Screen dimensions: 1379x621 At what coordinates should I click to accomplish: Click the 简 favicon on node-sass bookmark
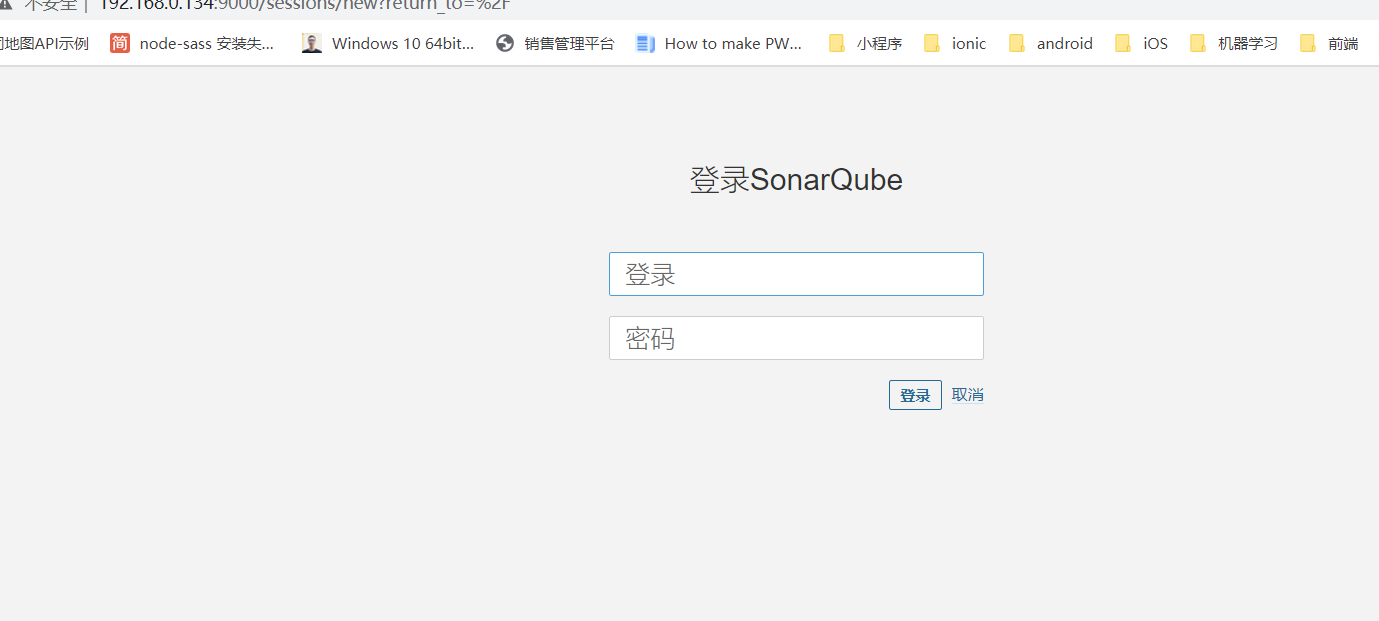click(120, 43)
